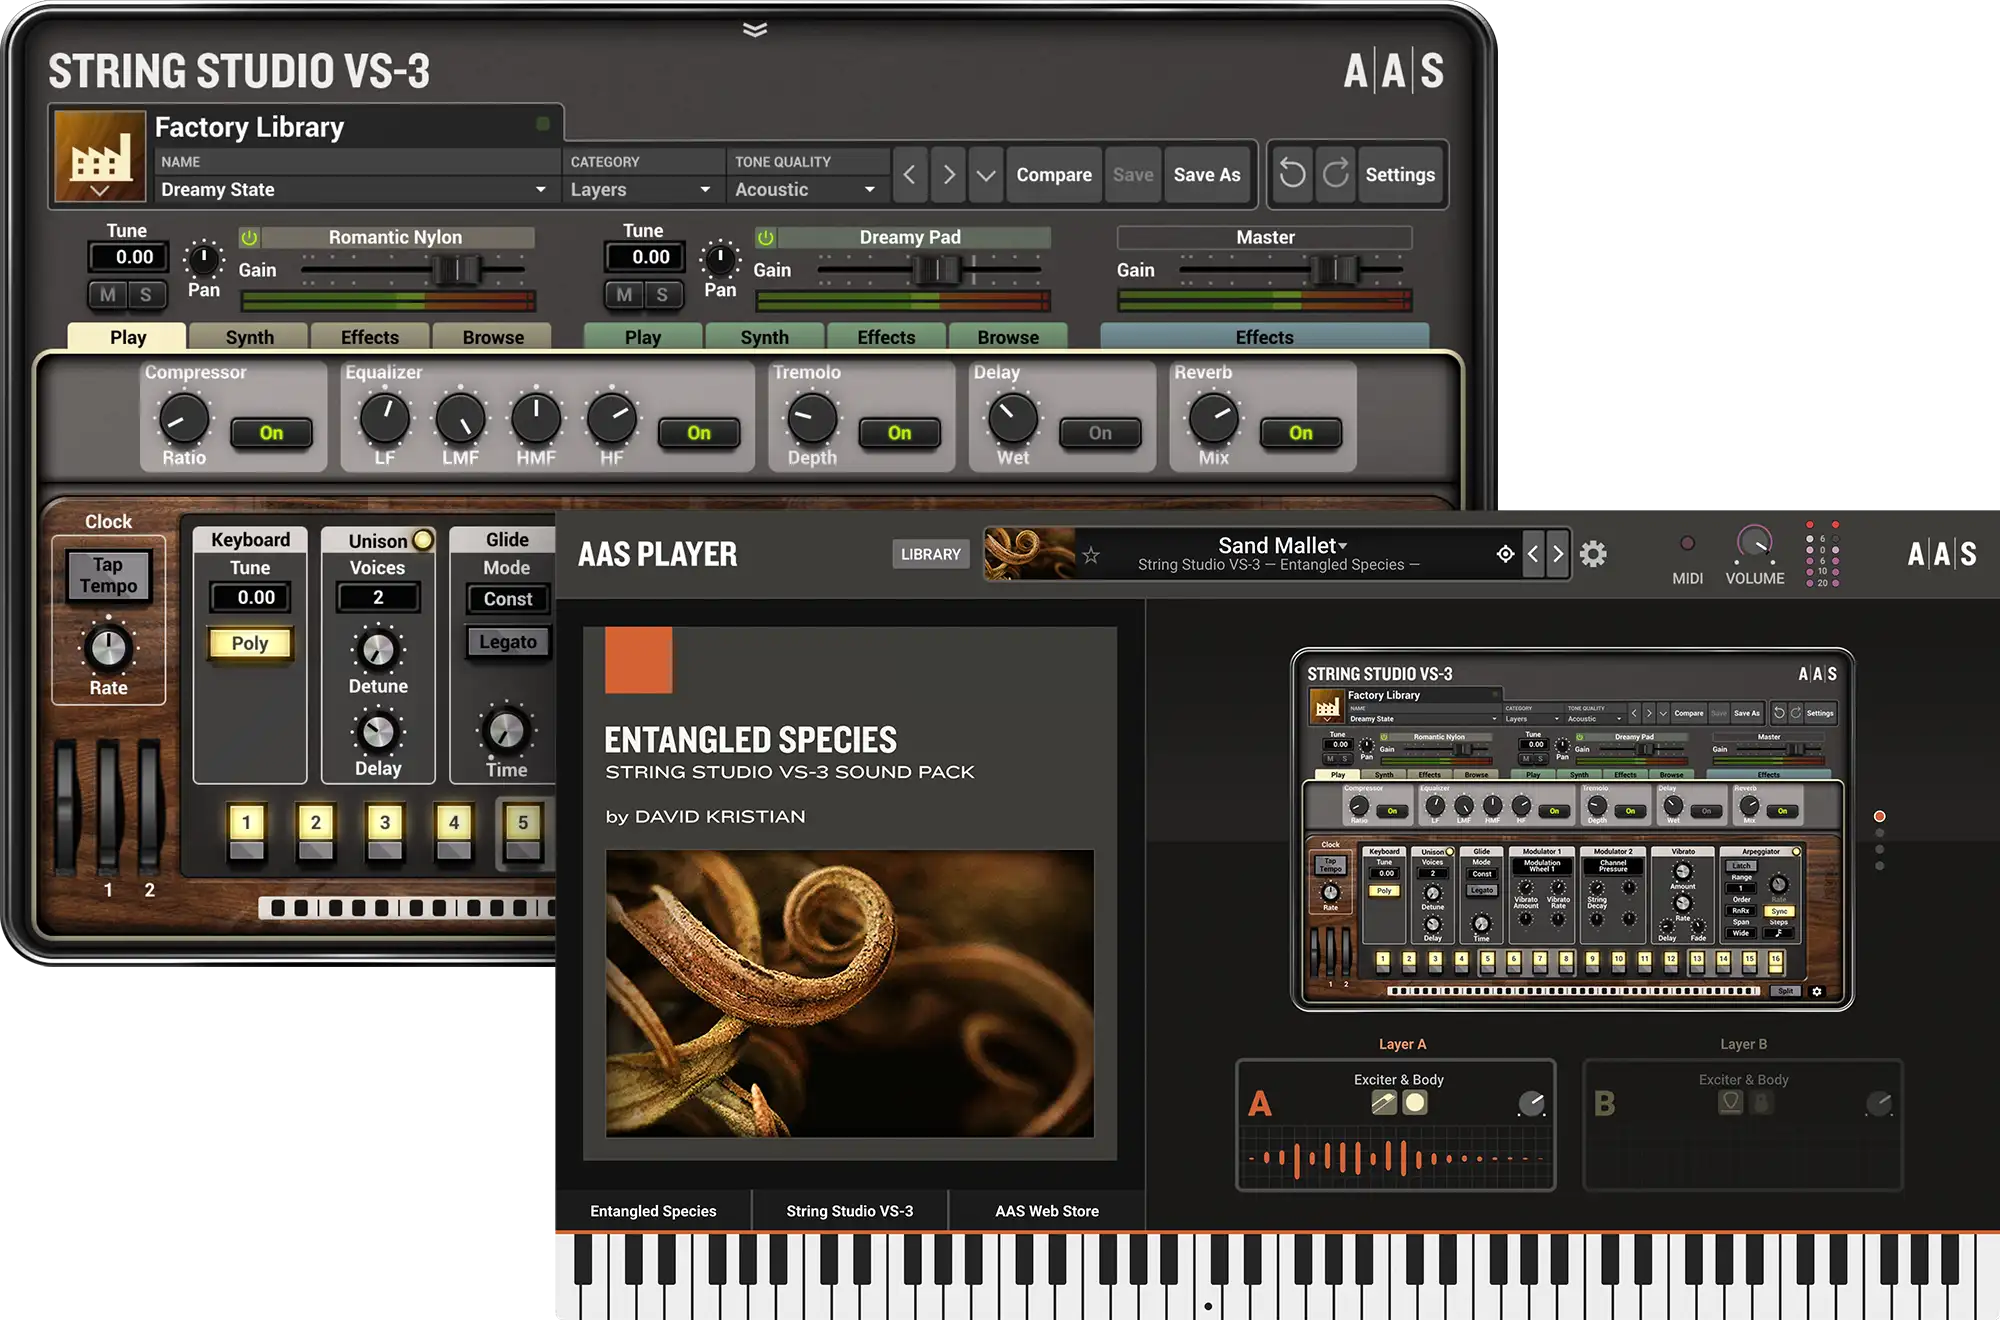2000x1320 pixels.
Task: Toggle Dreamy Pad layer power icon
Action: [765, 237]
